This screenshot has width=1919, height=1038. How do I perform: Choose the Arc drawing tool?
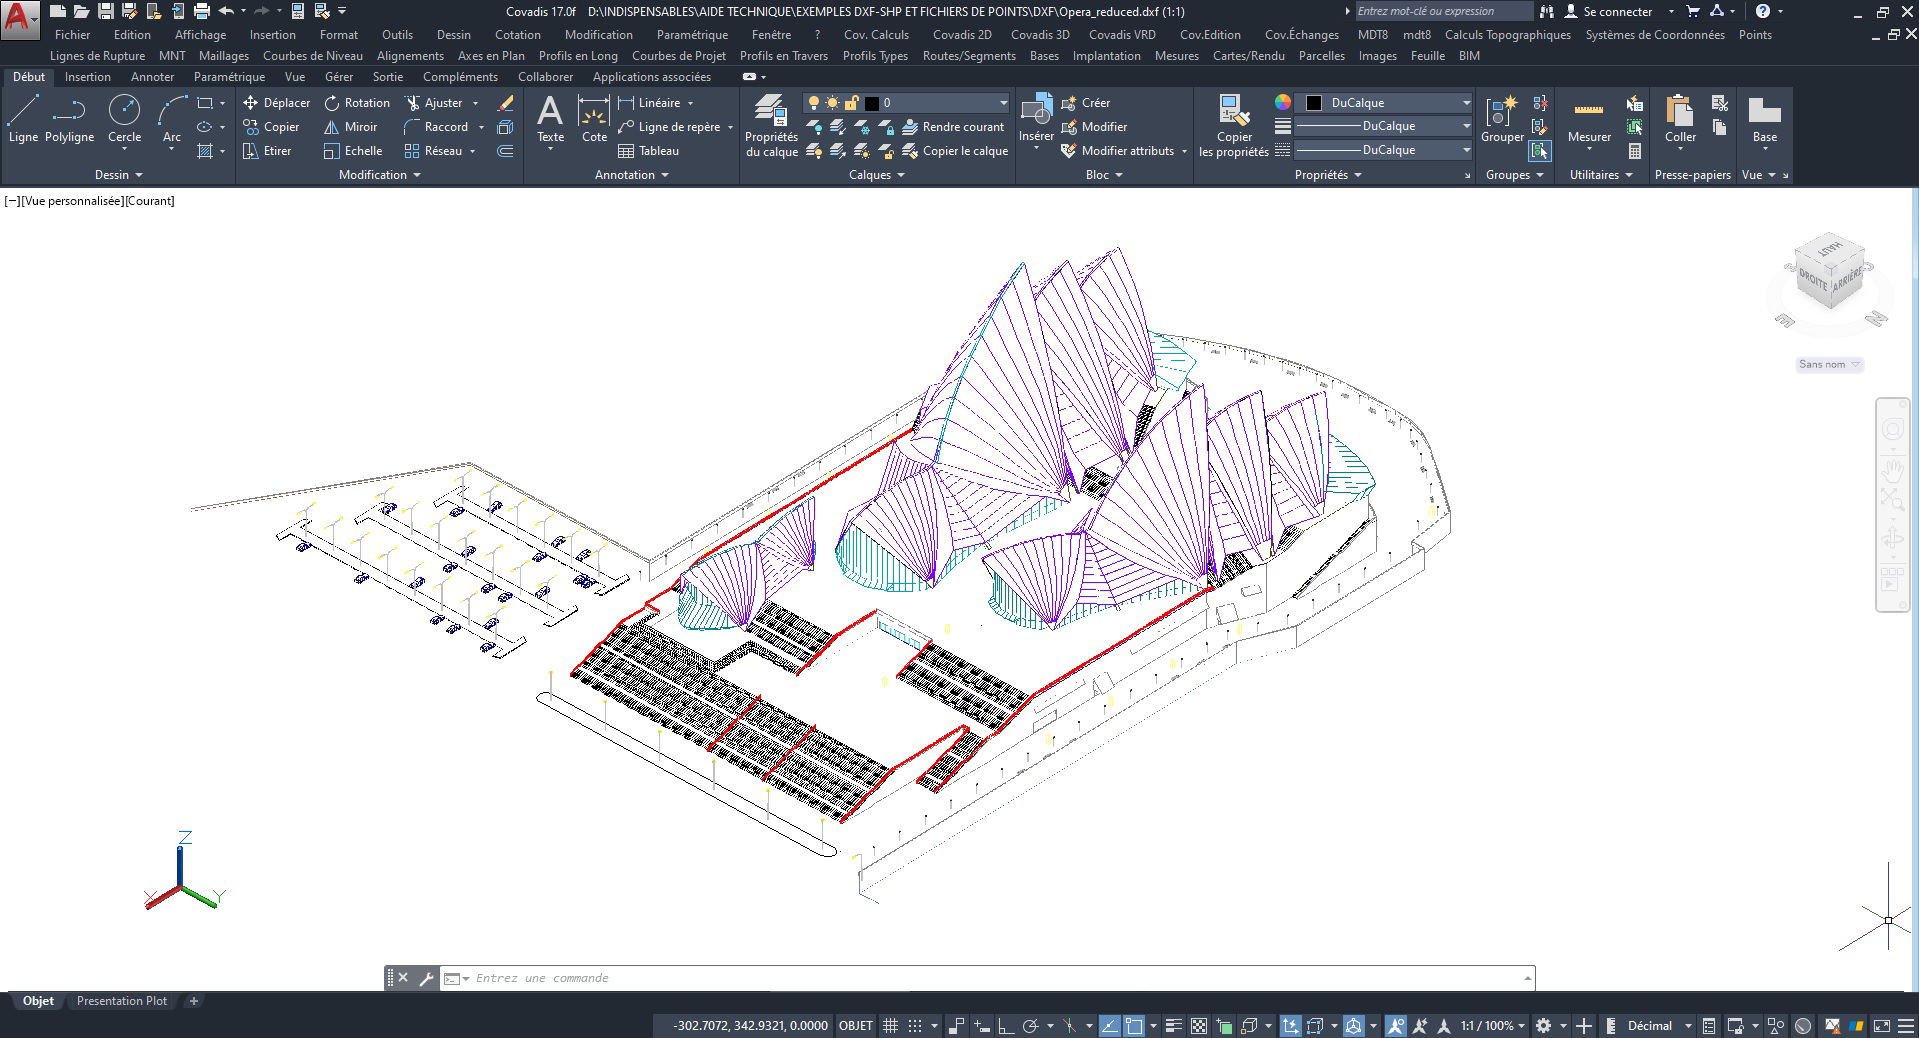click(x=172, y=120)
